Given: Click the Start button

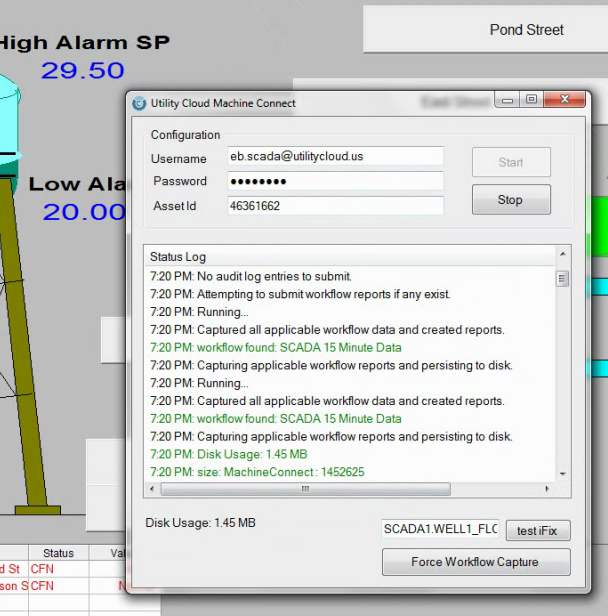Looking at the screenshot, I should click(x=511, y=163).
